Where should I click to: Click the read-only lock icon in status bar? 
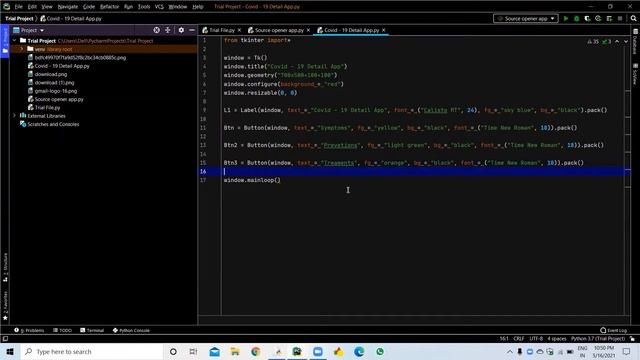click(632, 339)
